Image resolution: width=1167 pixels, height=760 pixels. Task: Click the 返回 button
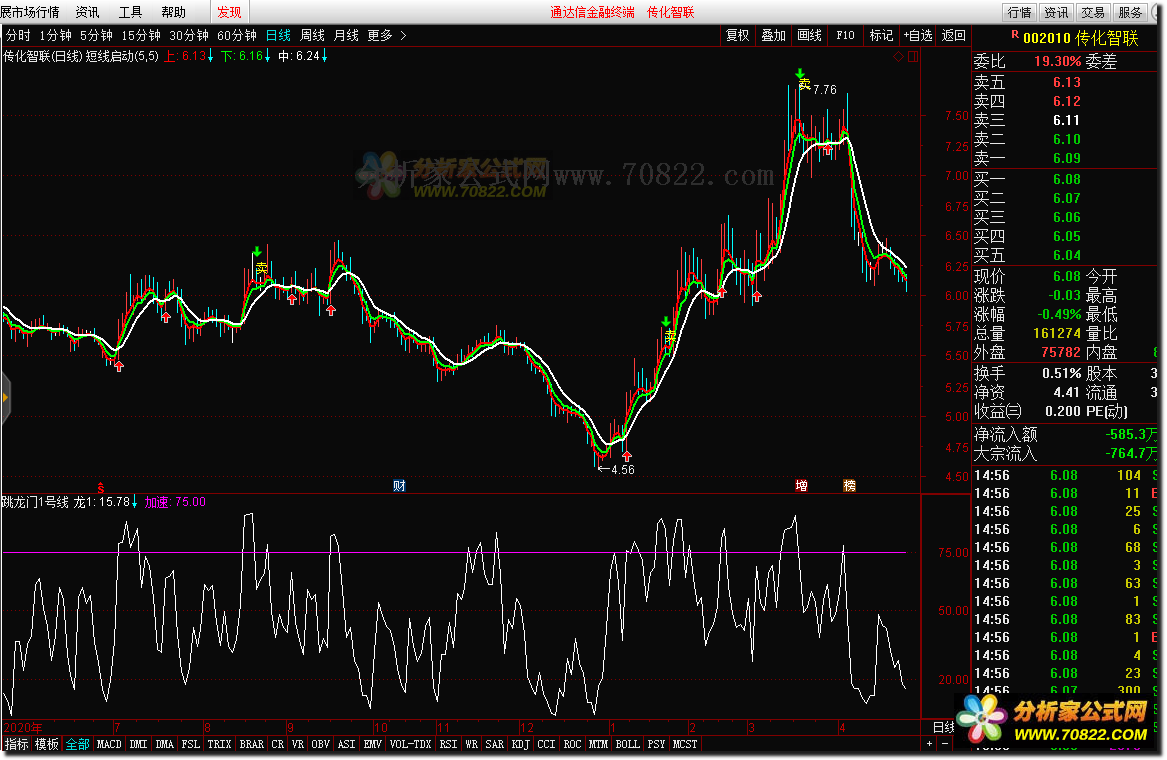(x=953, y=35)
